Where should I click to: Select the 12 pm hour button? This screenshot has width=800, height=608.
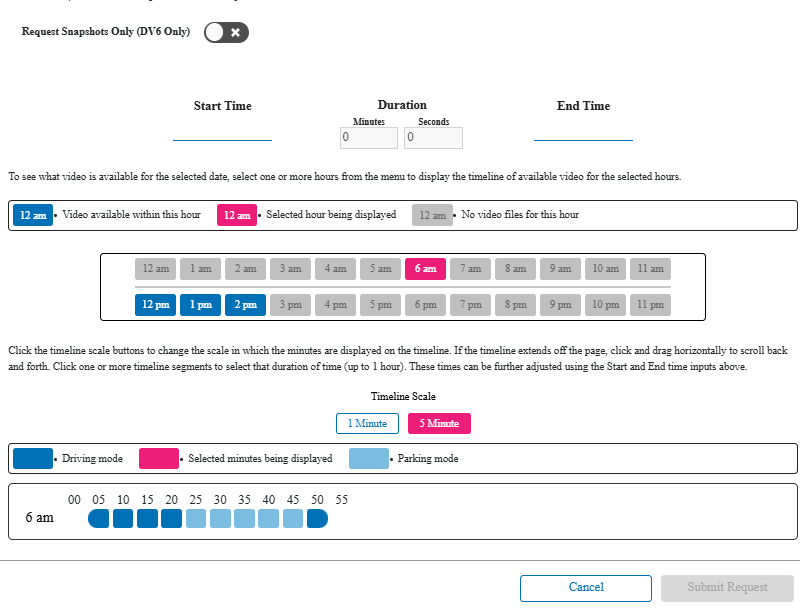point(155,305)
